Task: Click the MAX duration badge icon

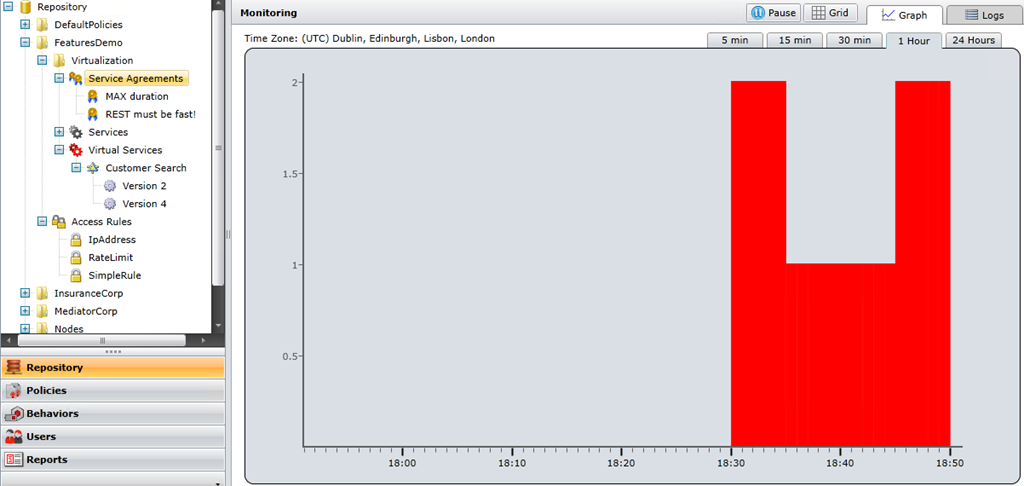Action: (x=93, y=97)
